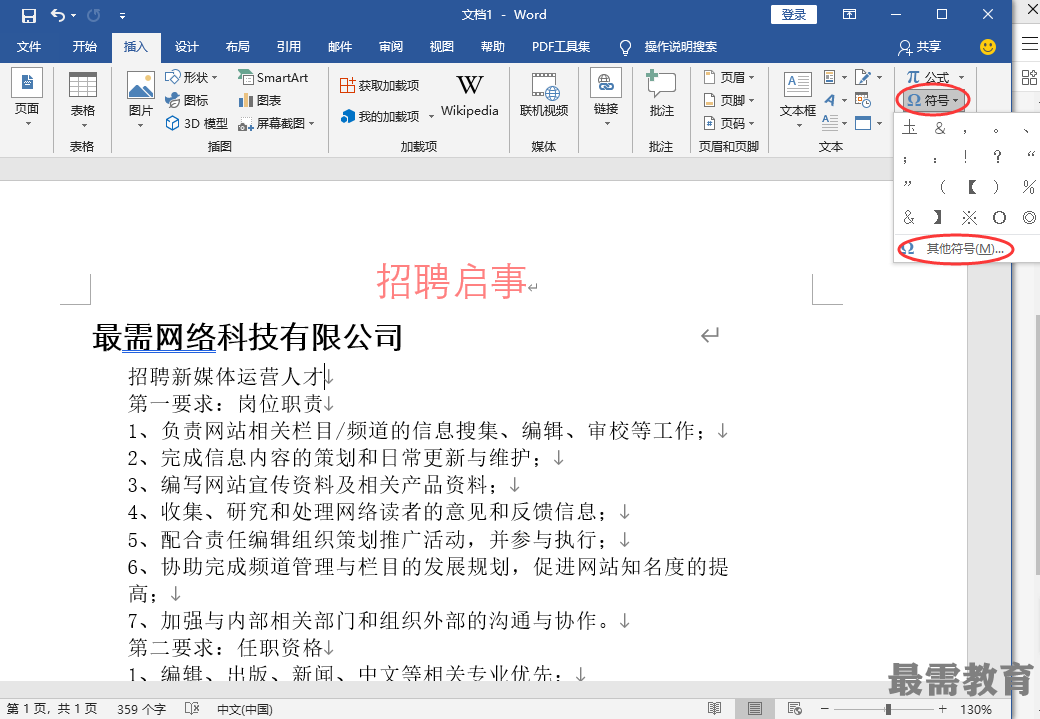
Task: Click the Save icon in the title bar
Action: (x=29, y=15)
